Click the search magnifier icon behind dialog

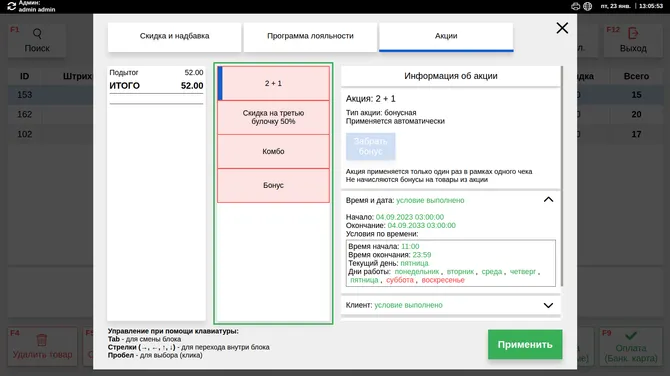click(x=37, y=33)
